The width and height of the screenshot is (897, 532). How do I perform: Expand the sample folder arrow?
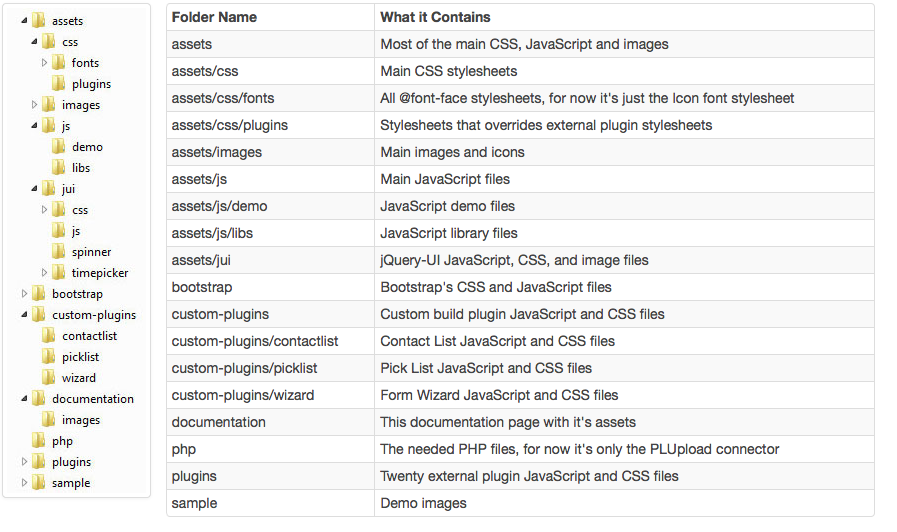click(x=24, y=482)
